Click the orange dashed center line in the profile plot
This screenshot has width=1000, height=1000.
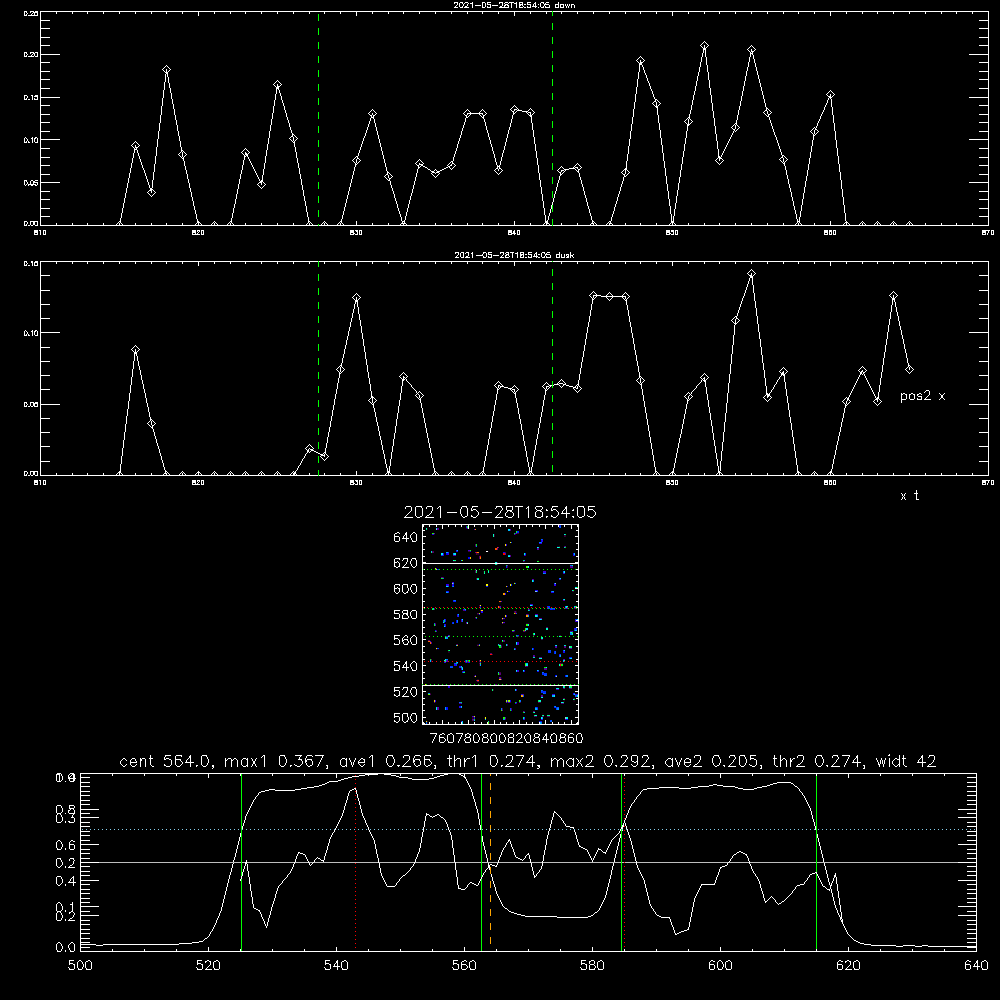[x=490, y=861]
